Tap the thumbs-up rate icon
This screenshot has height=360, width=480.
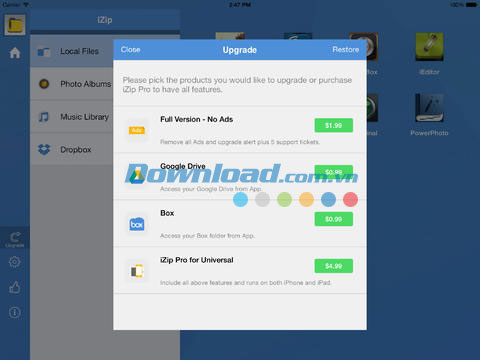(x=15, y=287)
